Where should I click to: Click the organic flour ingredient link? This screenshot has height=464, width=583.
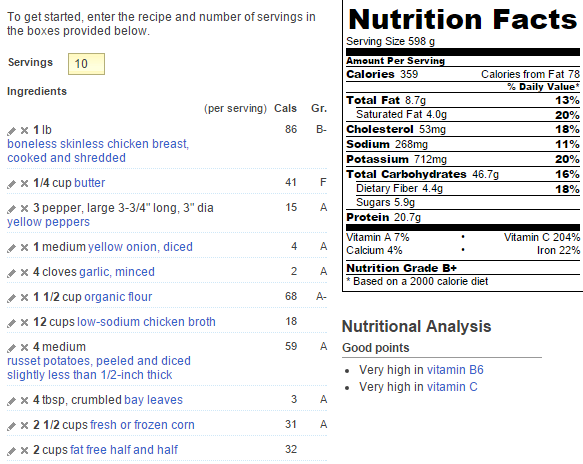pyautogui.click(x=118, y=297)
